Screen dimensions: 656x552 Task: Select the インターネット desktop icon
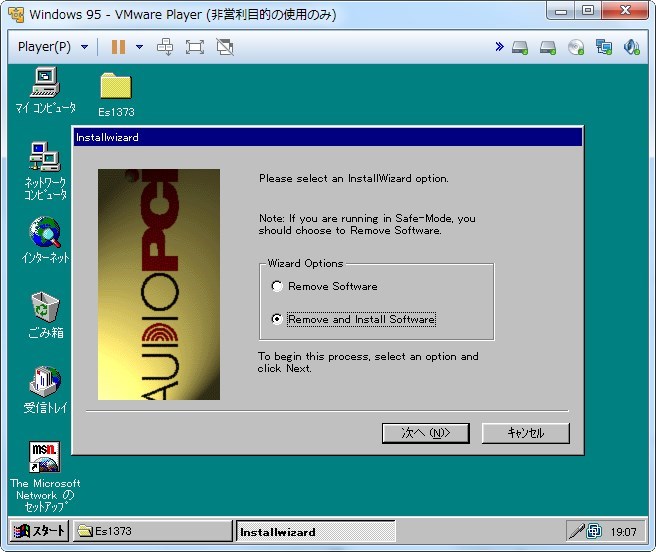pos(45,240)
